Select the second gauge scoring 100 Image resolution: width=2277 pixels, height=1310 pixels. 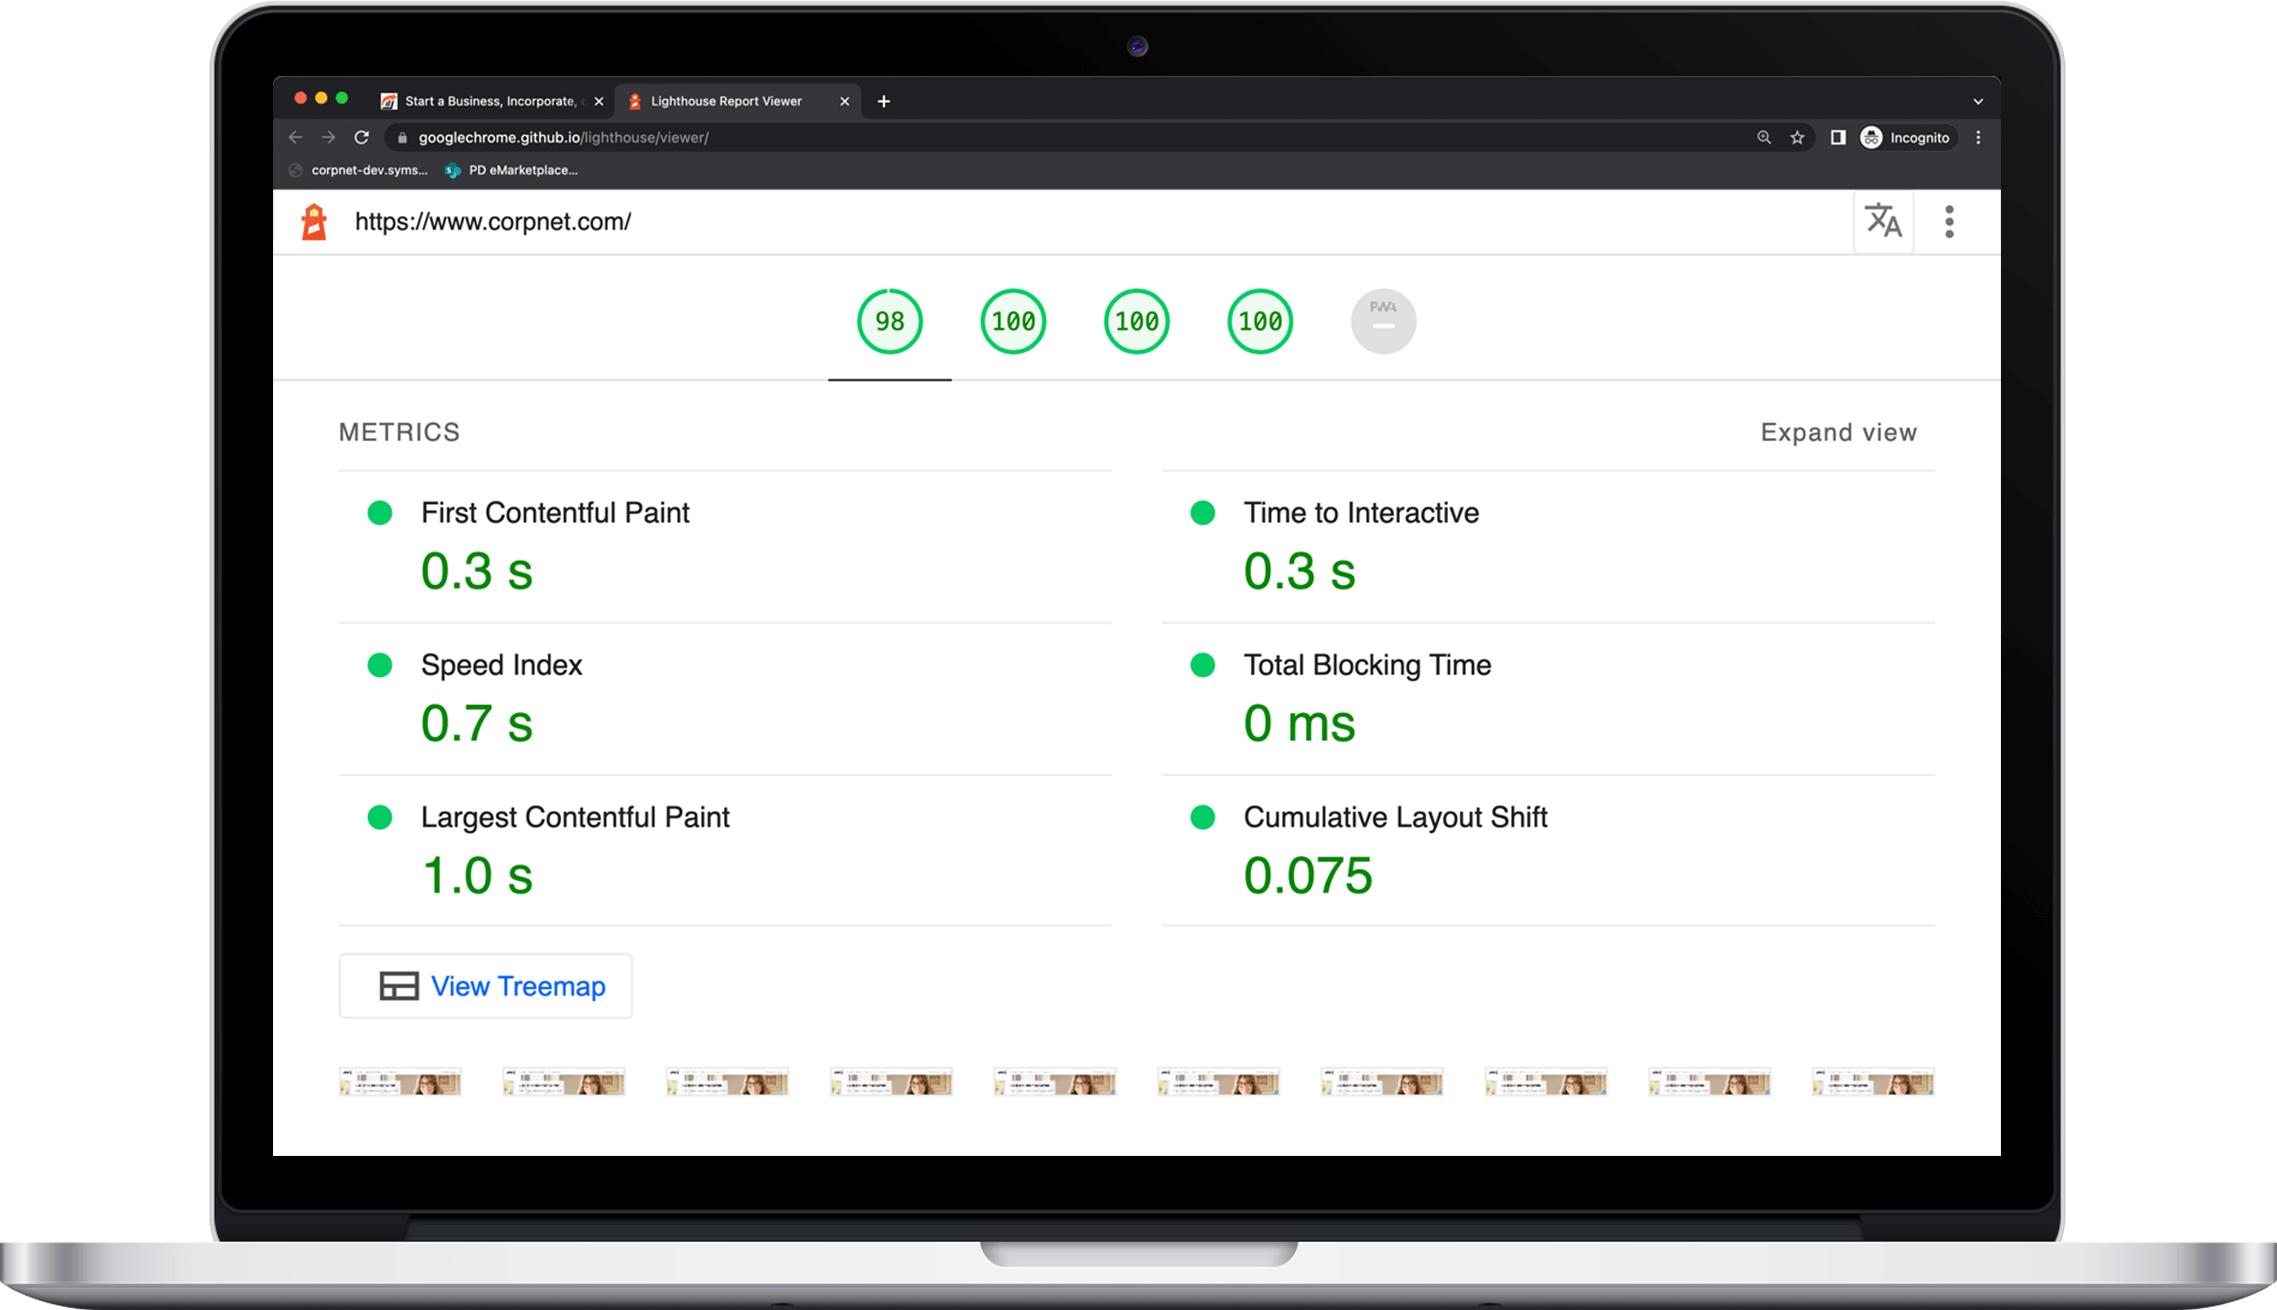tap(1013, 322)
